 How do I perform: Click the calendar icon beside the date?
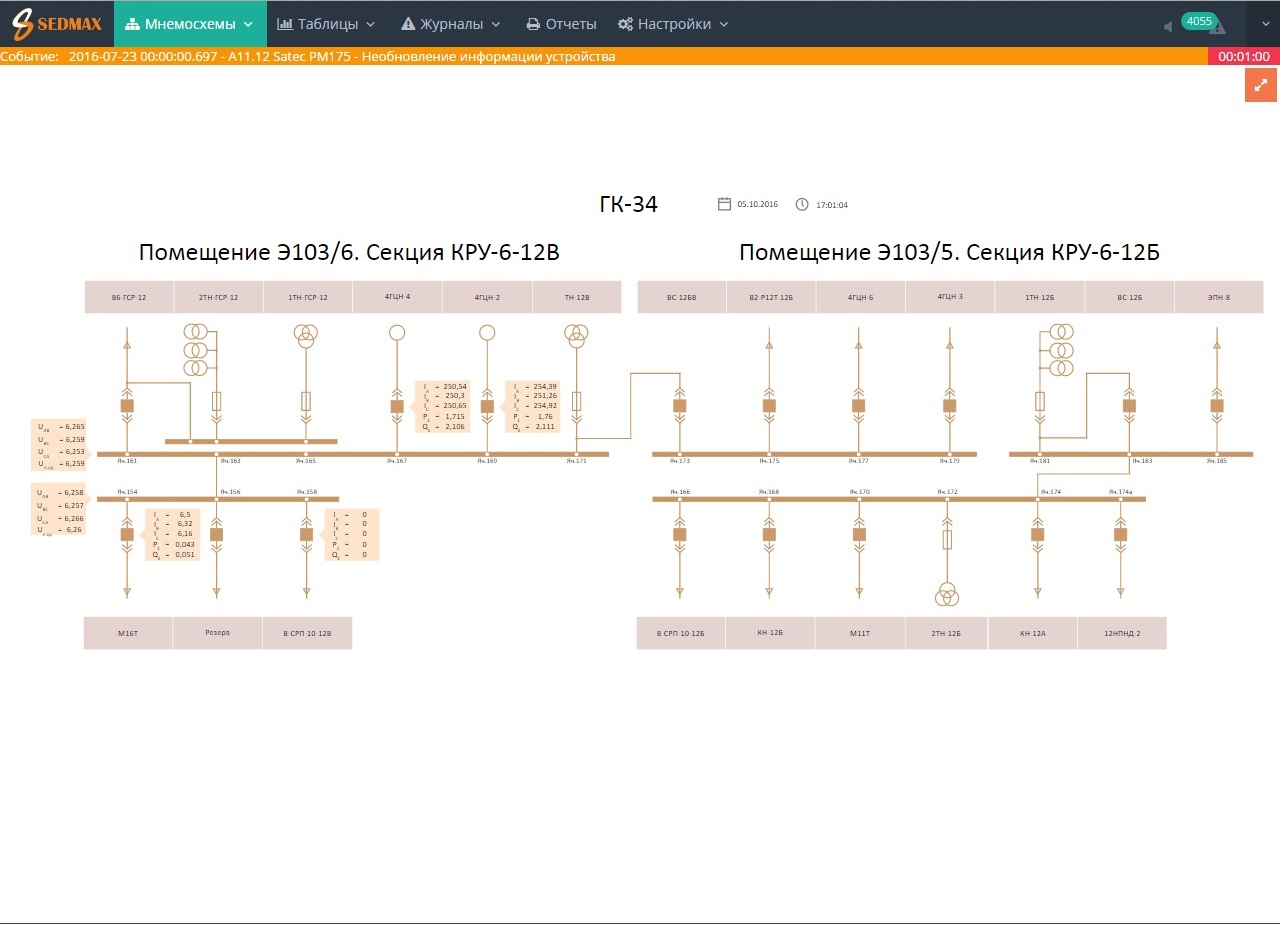tap(725, 204)
